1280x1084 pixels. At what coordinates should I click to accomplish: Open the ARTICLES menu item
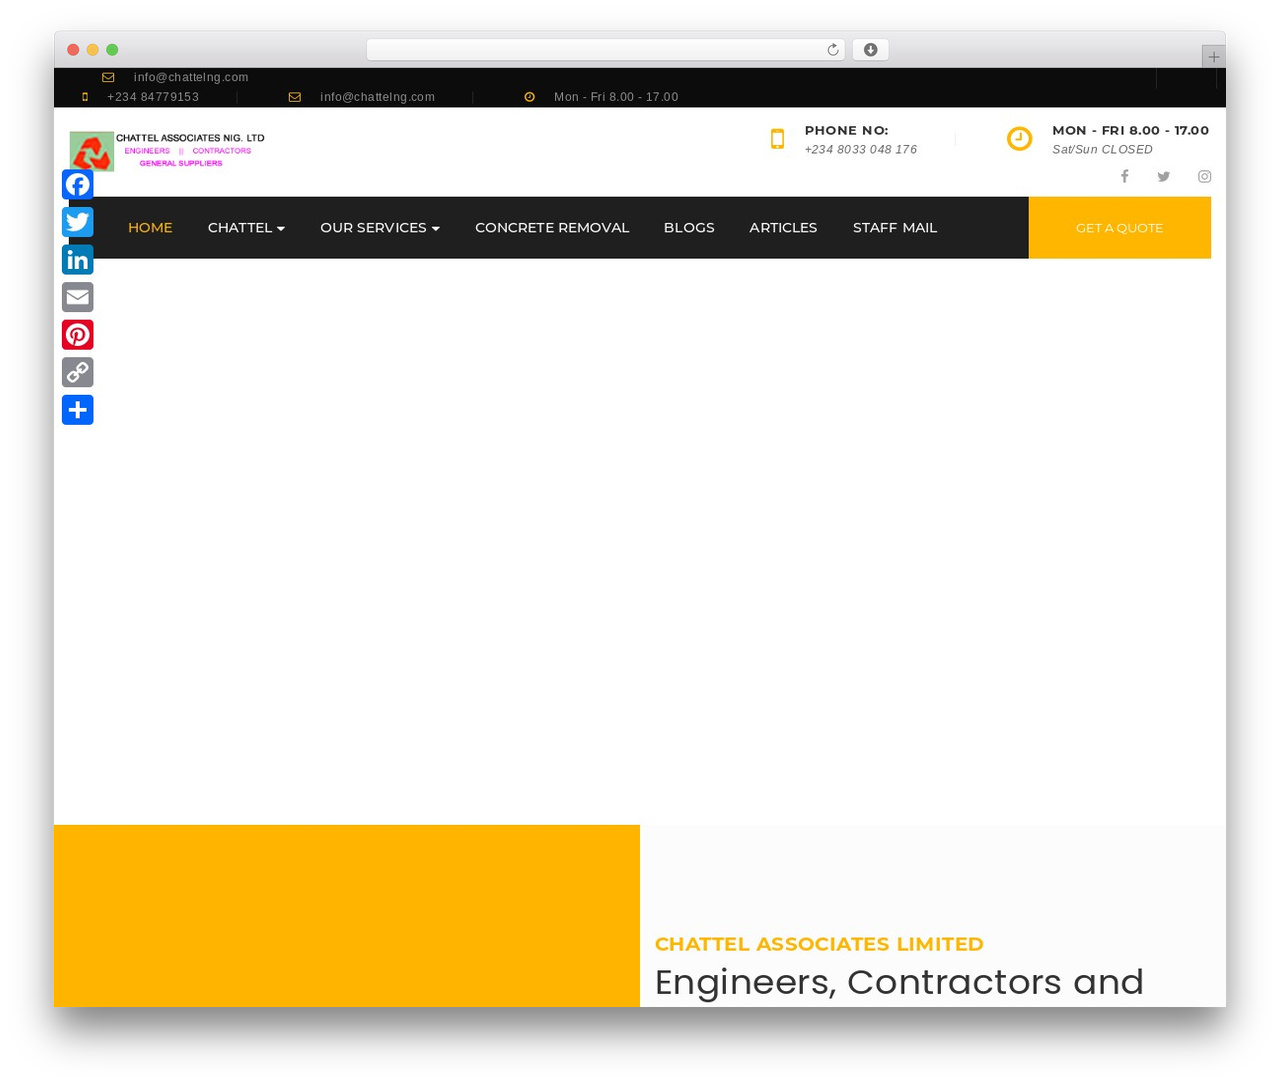click(783, 228)
